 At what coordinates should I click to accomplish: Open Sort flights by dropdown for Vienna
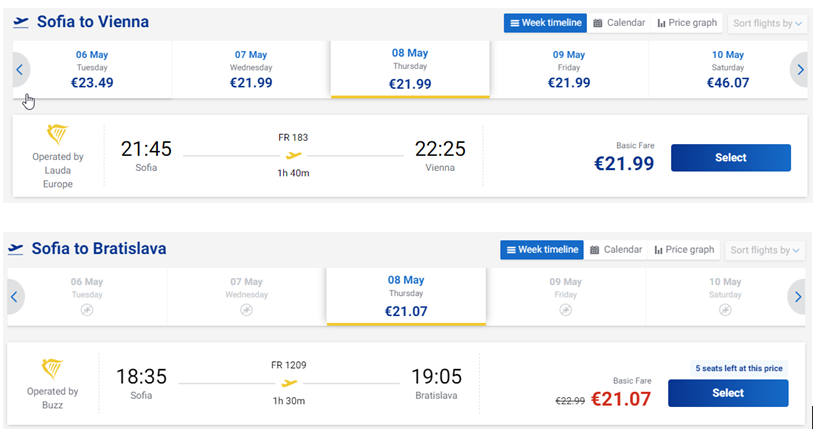pos(767,24)
